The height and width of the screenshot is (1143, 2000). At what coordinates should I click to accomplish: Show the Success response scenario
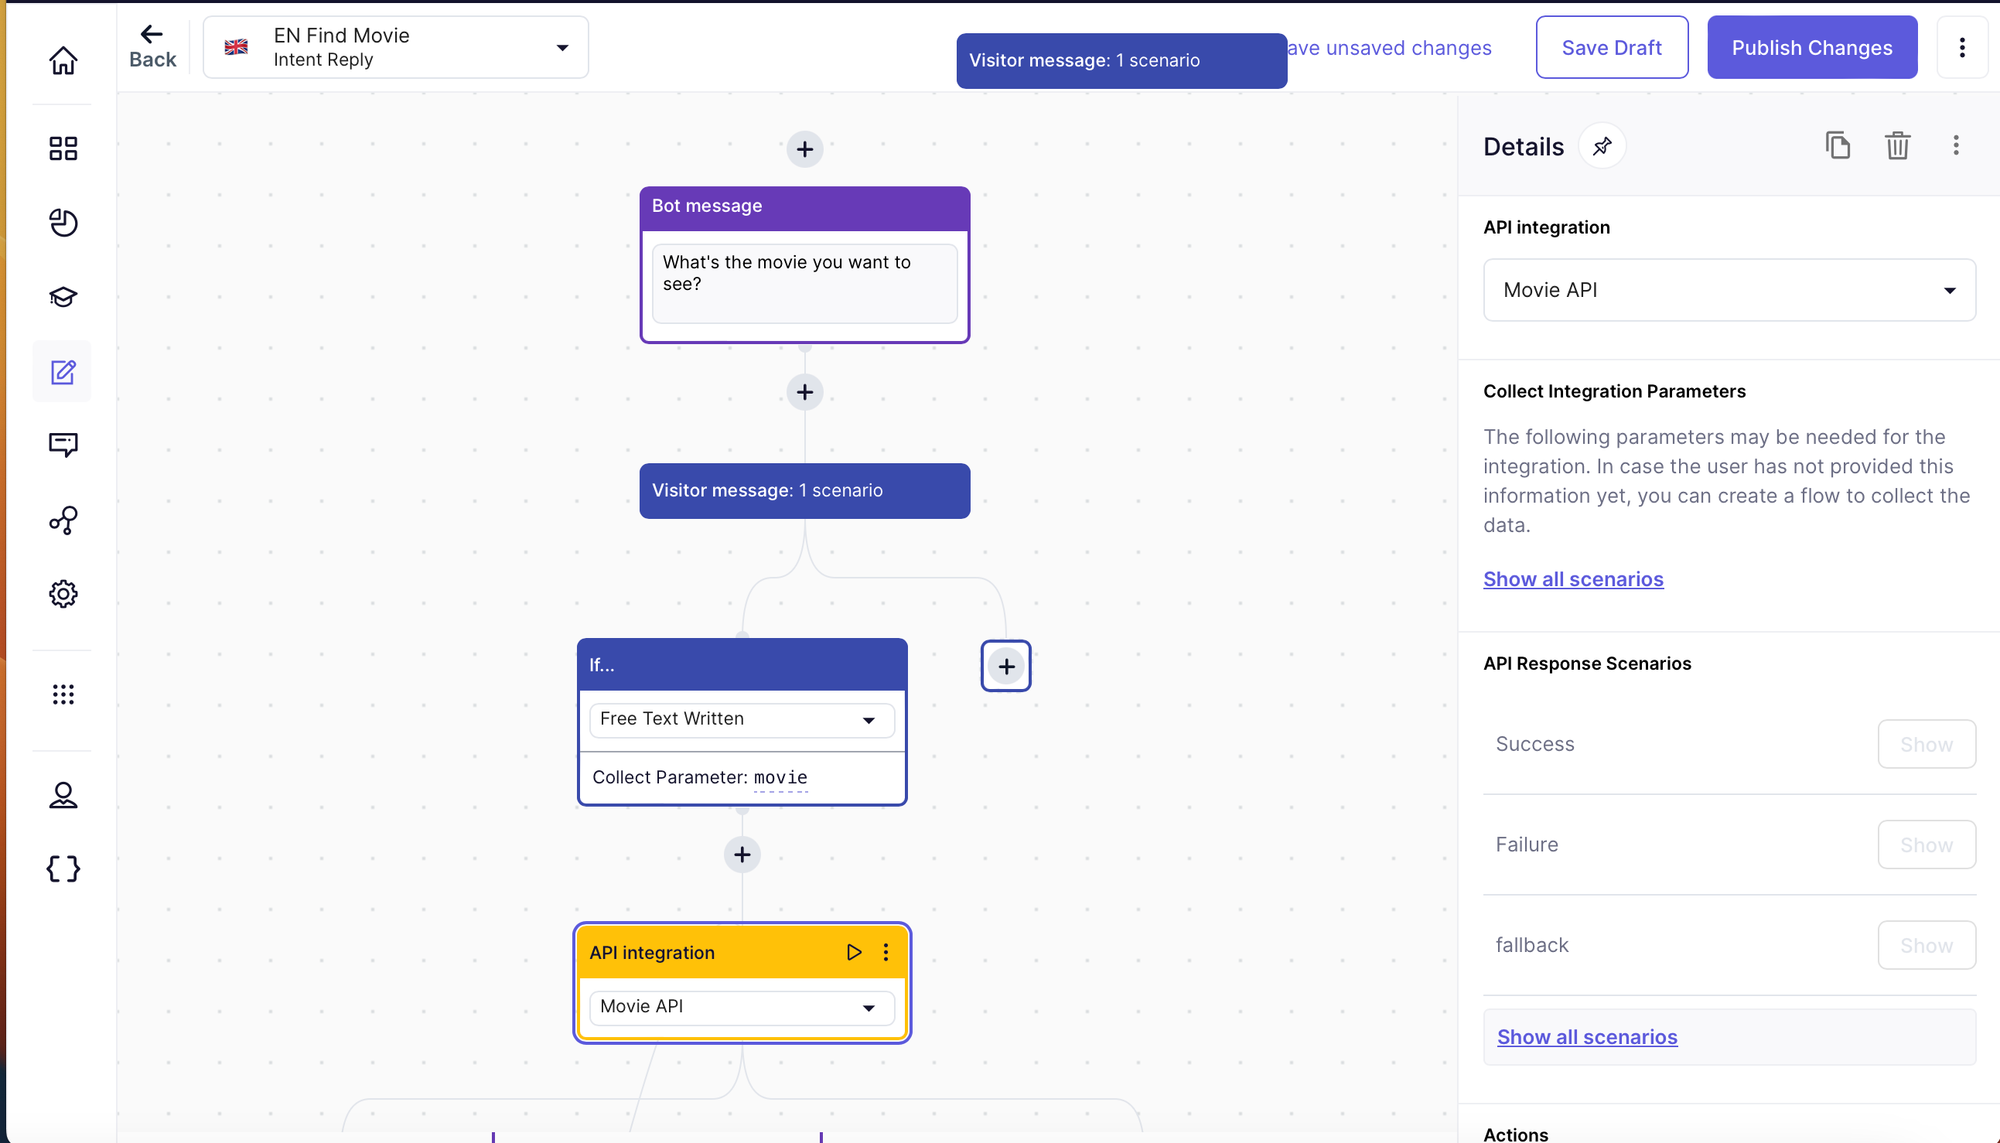pyautogui.click(x=1925, y=744)
